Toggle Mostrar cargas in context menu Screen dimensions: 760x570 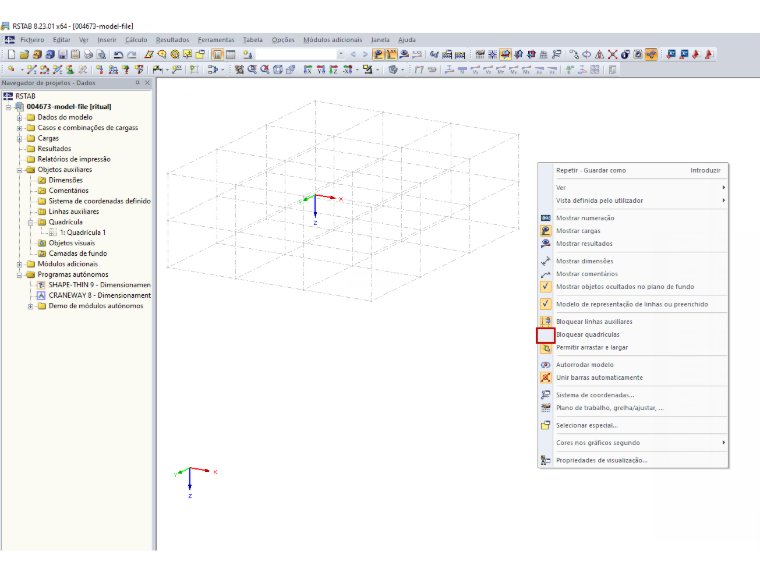[x=546, y=231]
